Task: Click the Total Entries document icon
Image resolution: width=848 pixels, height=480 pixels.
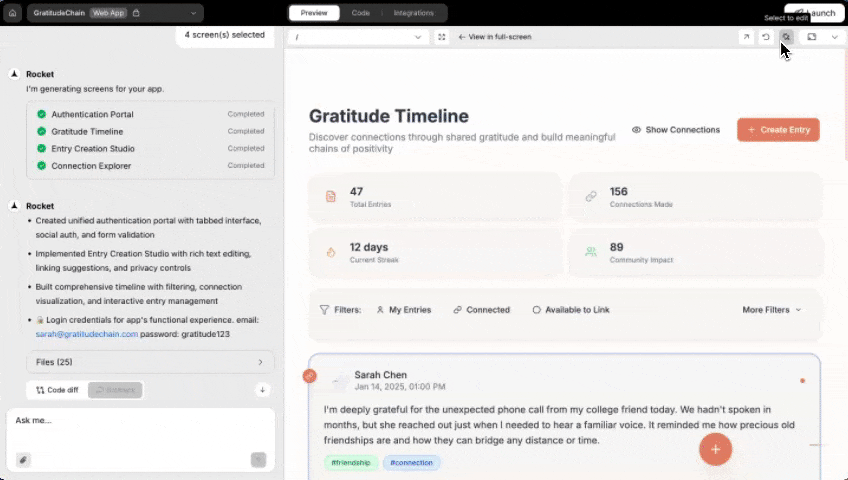Action: (330, 197)
